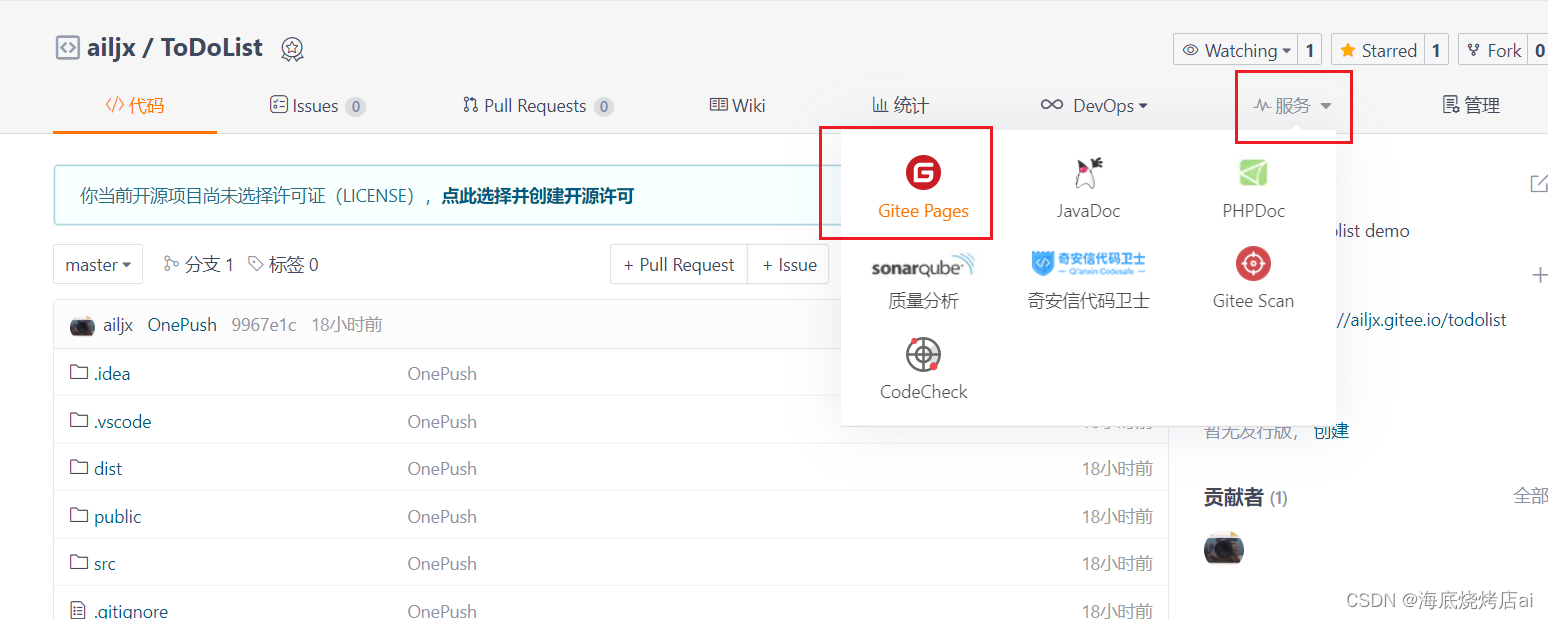Open CodeCheck service
The width and height of the screenshot is (1548, 619).
923,369
